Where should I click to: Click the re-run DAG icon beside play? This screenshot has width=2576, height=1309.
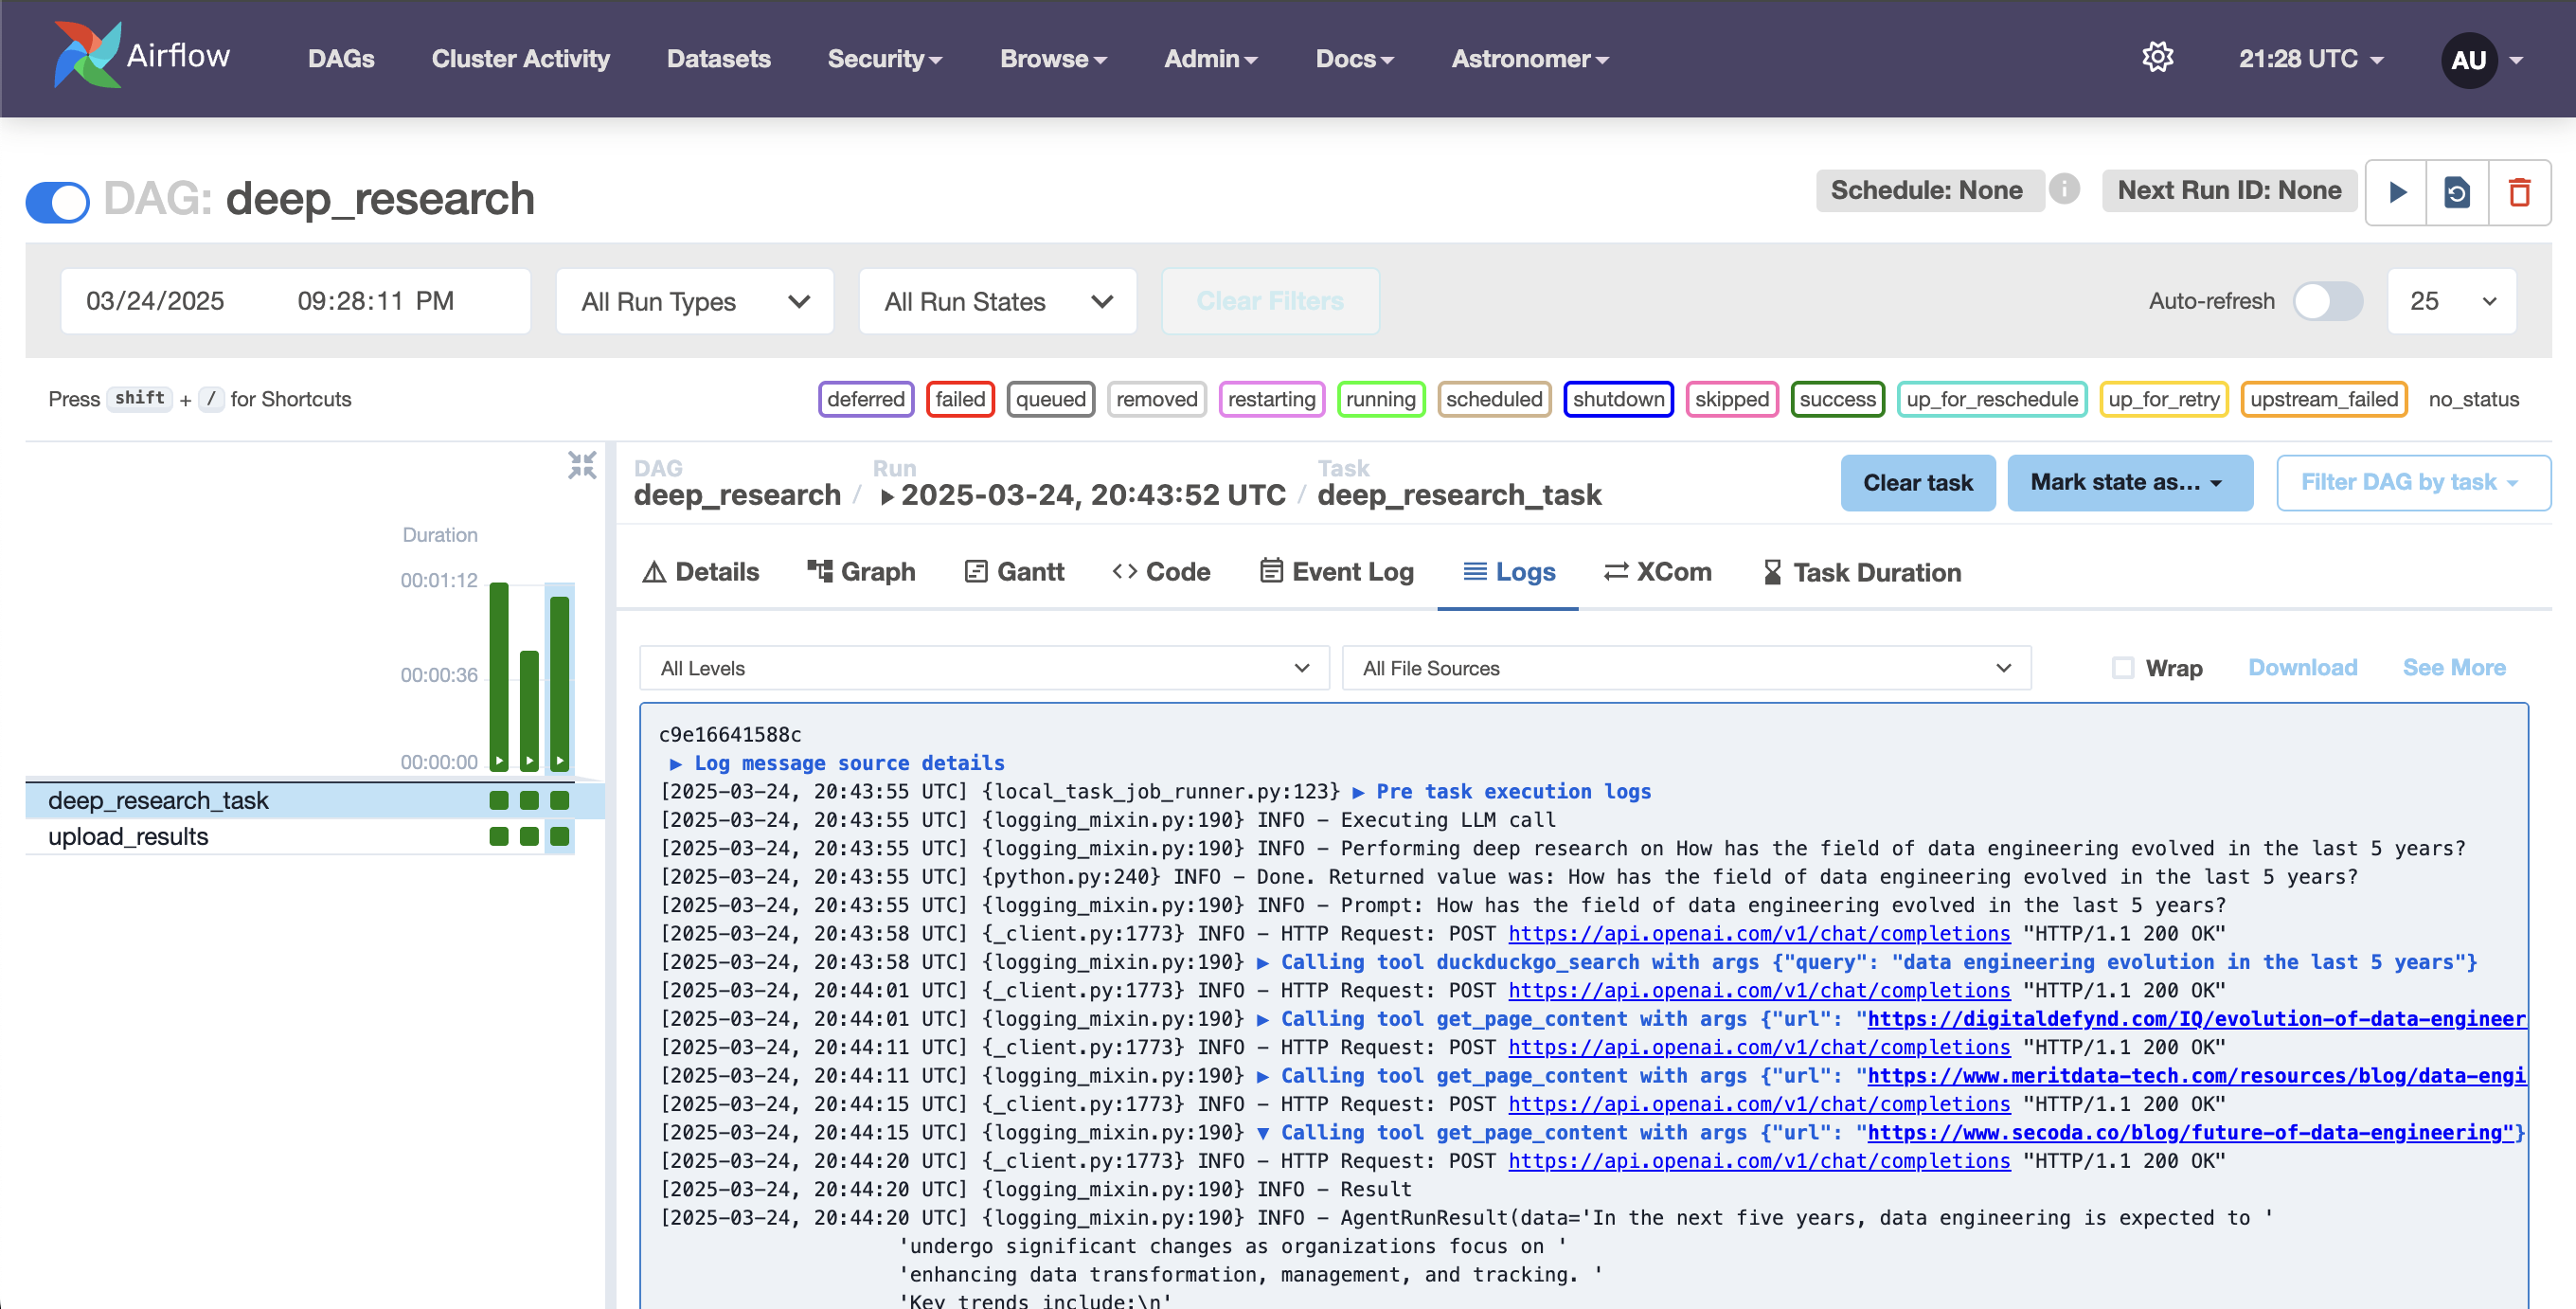pos(2458,192)
